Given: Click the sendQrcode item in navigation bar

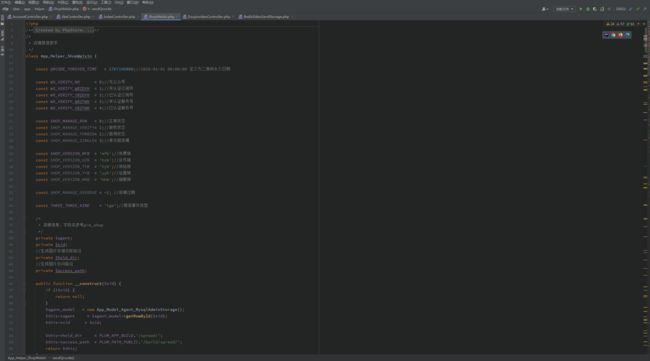Looking at the screenshot, I should (97, 9).
